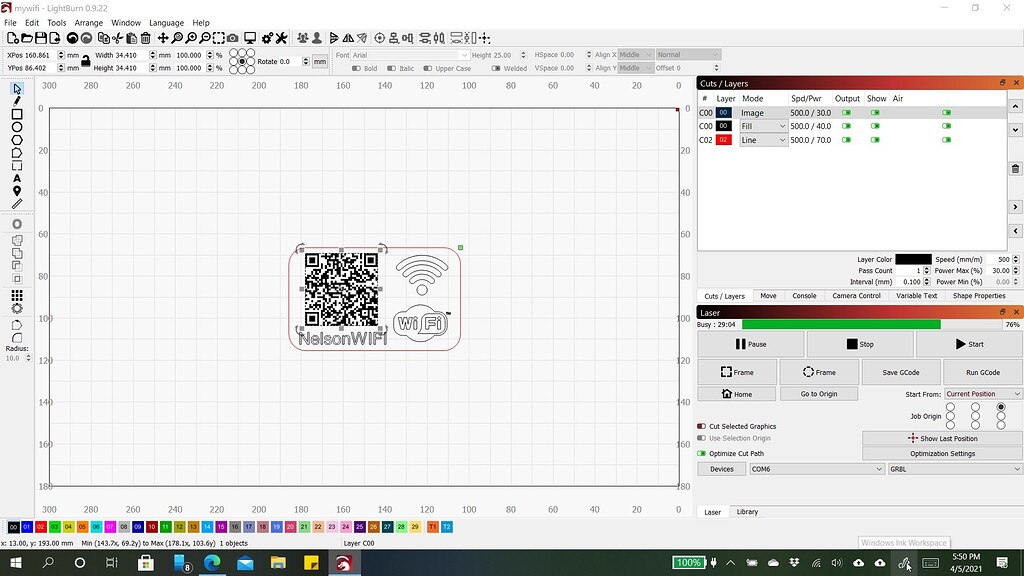Select the red 02 layer color swatch
The height and width of the screenshot is (576, 1024).
pos(726,140)
